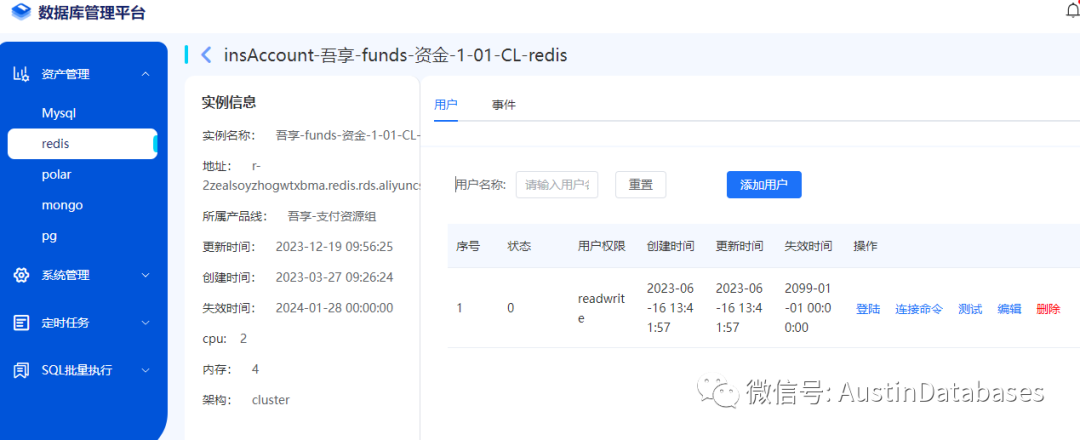Click the 编辑 link
This screenshot has width=1080, height=440.
point(1009,309)
